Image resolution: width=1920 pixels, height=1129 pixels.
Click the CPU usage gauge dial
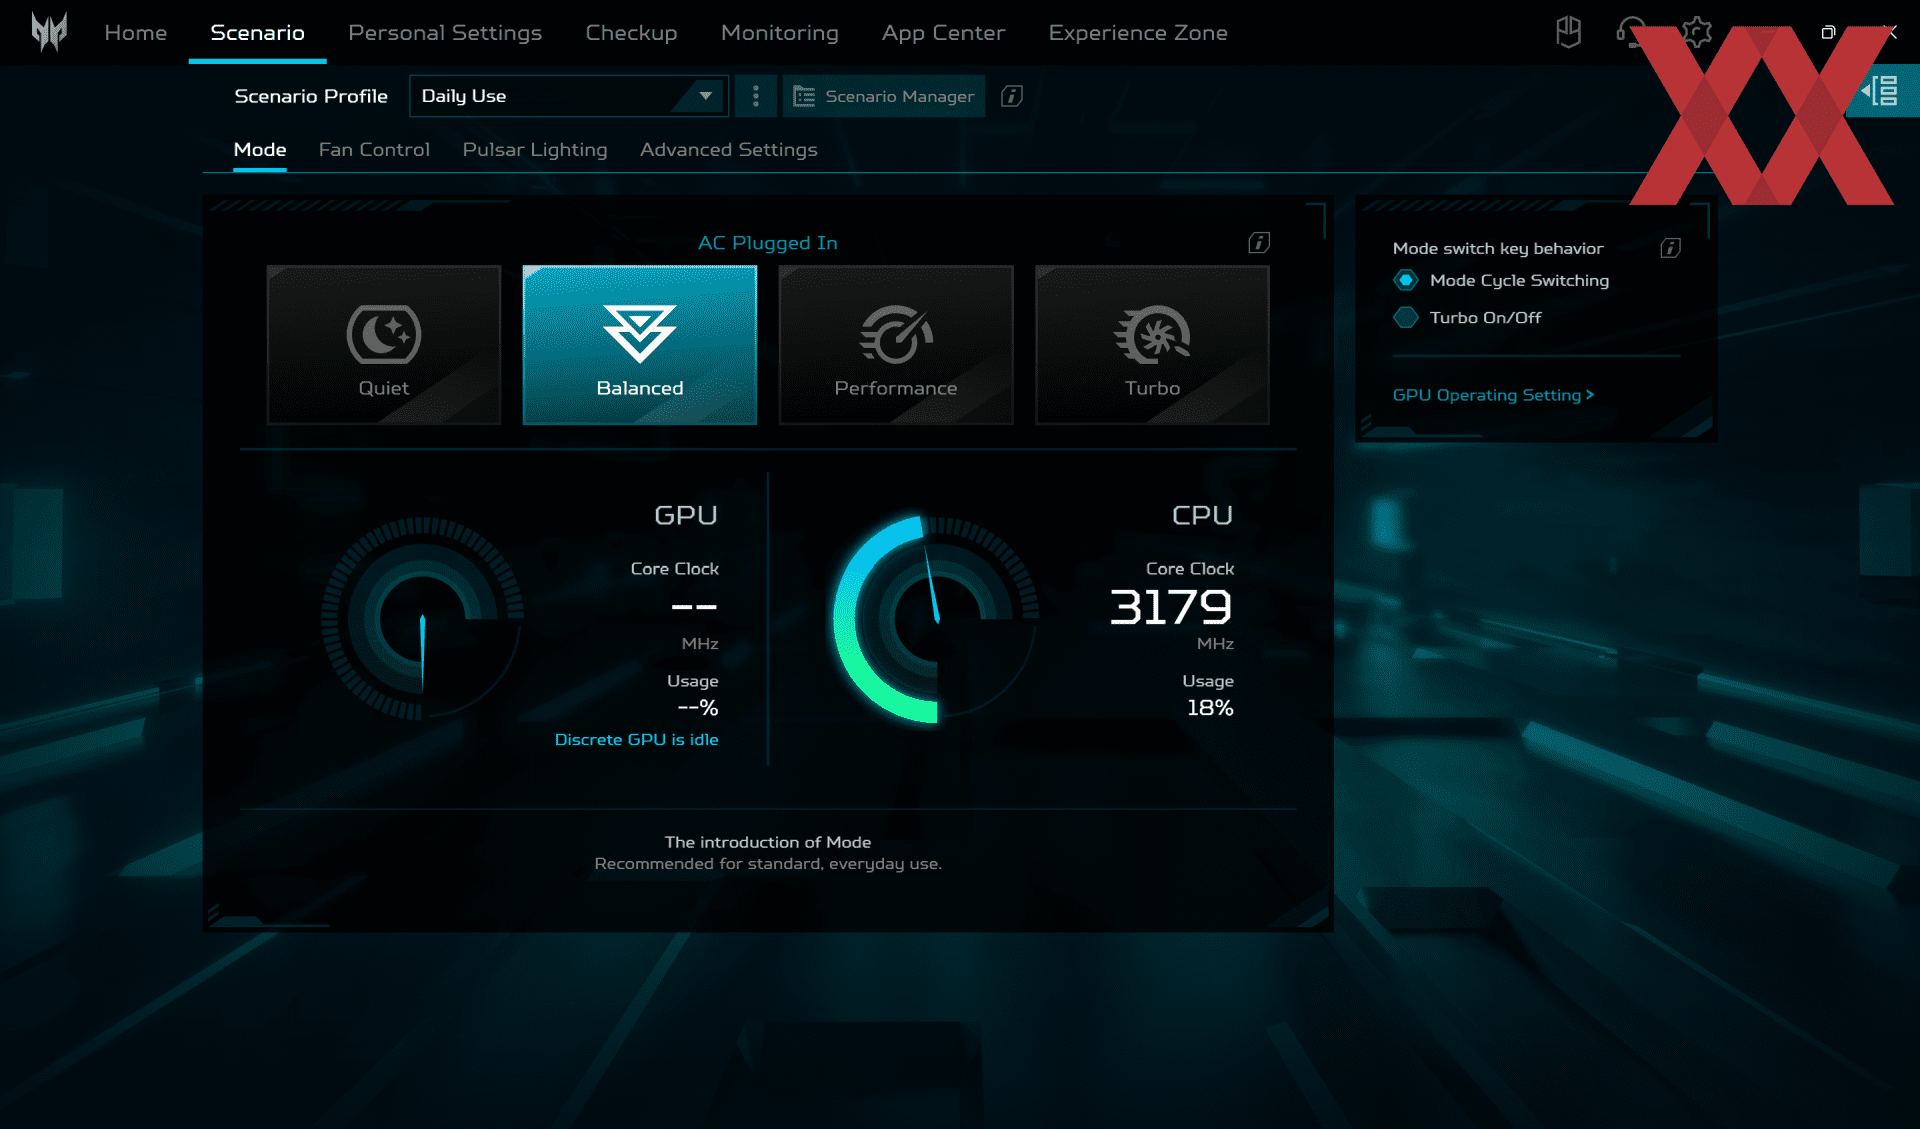coord(936,620)
